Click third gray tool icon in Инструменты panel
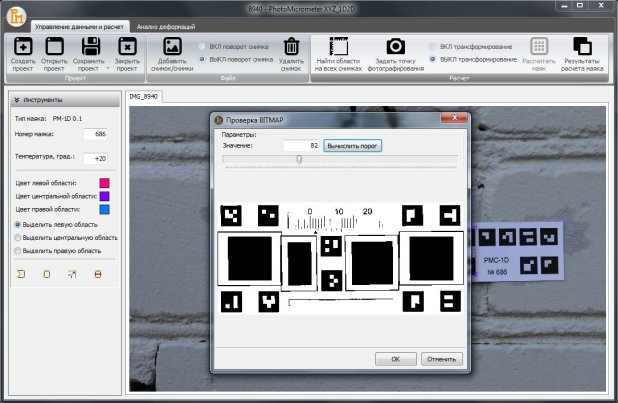This screenshot has width=618, height=403. 72,274
